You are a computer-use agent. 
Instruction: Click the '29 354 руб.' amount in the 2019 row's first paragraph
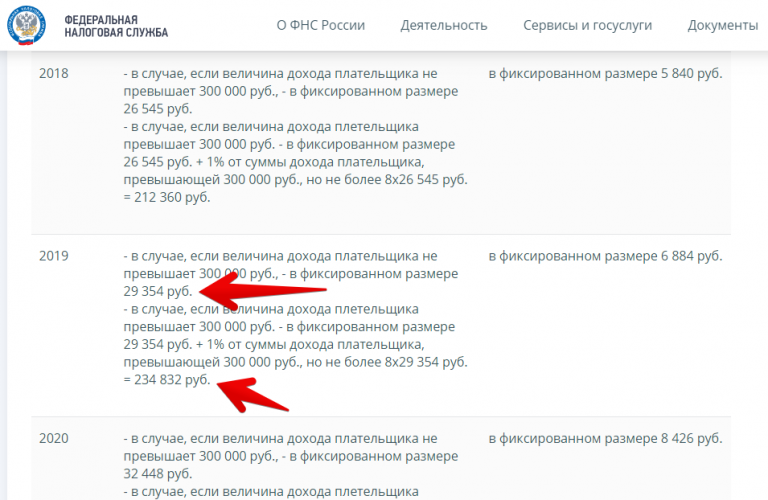coord(158,291)
